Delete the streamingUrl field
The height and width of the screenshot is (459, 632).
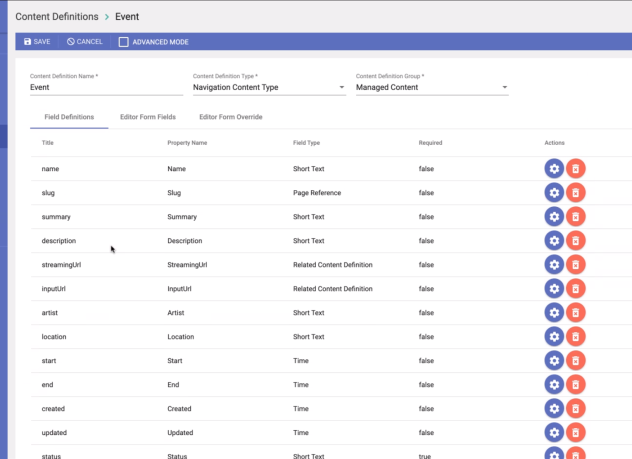pos(576,264)
